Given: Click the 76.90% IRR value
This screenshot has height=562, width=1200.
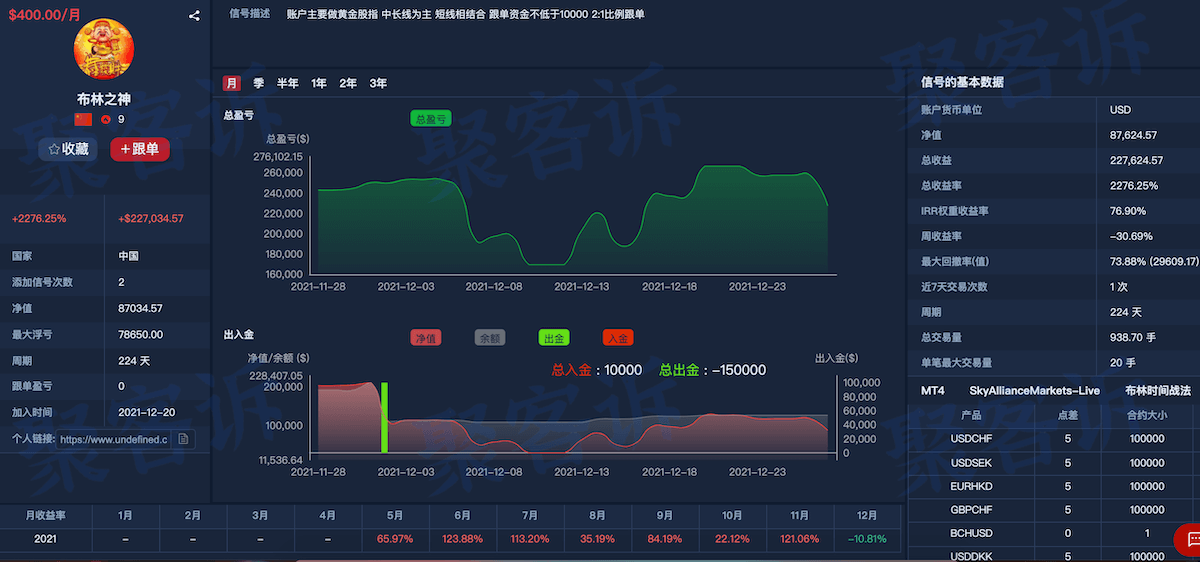Looking at the screenshot, I should click(1127, 211).
